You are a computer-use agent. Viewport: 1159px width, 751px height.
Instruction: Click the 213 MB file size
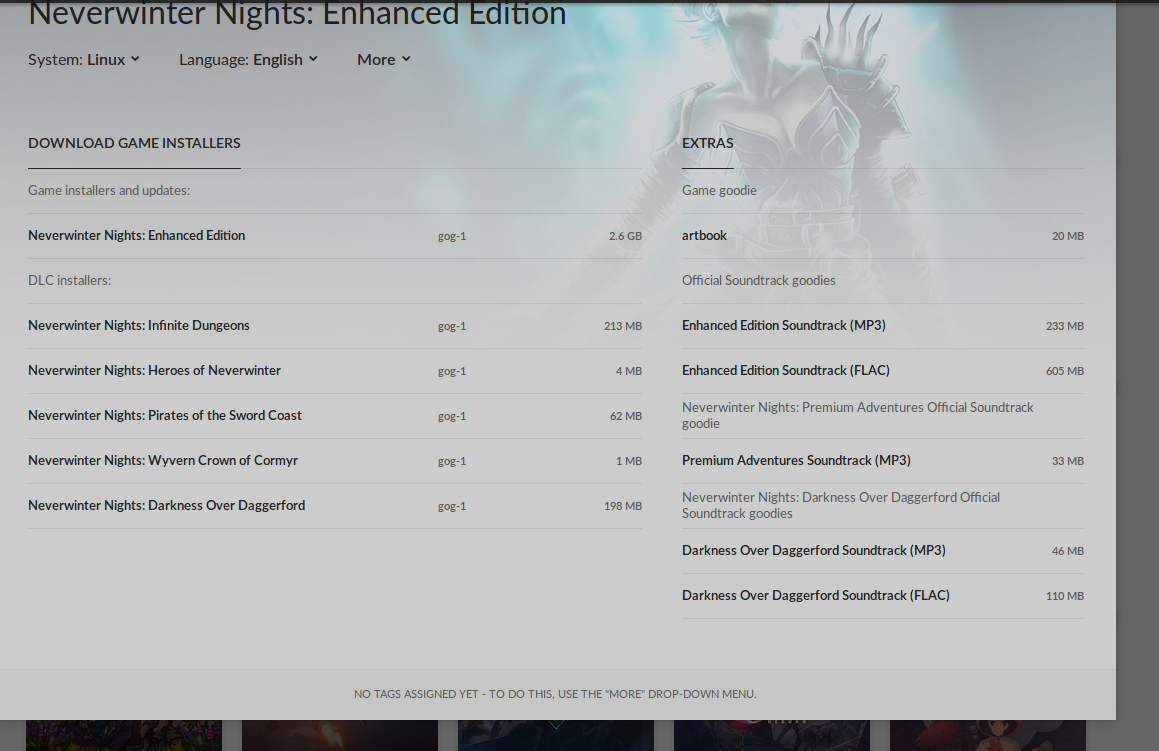click(622, 326)
